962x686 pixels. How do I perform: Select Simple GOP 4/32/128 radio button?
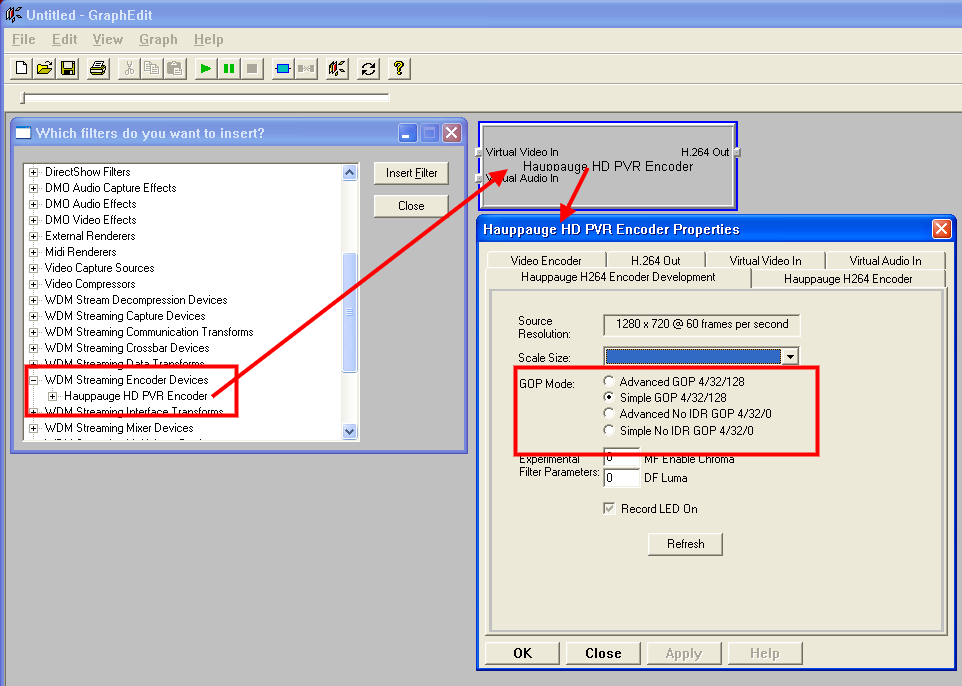(x=609, y=397)
